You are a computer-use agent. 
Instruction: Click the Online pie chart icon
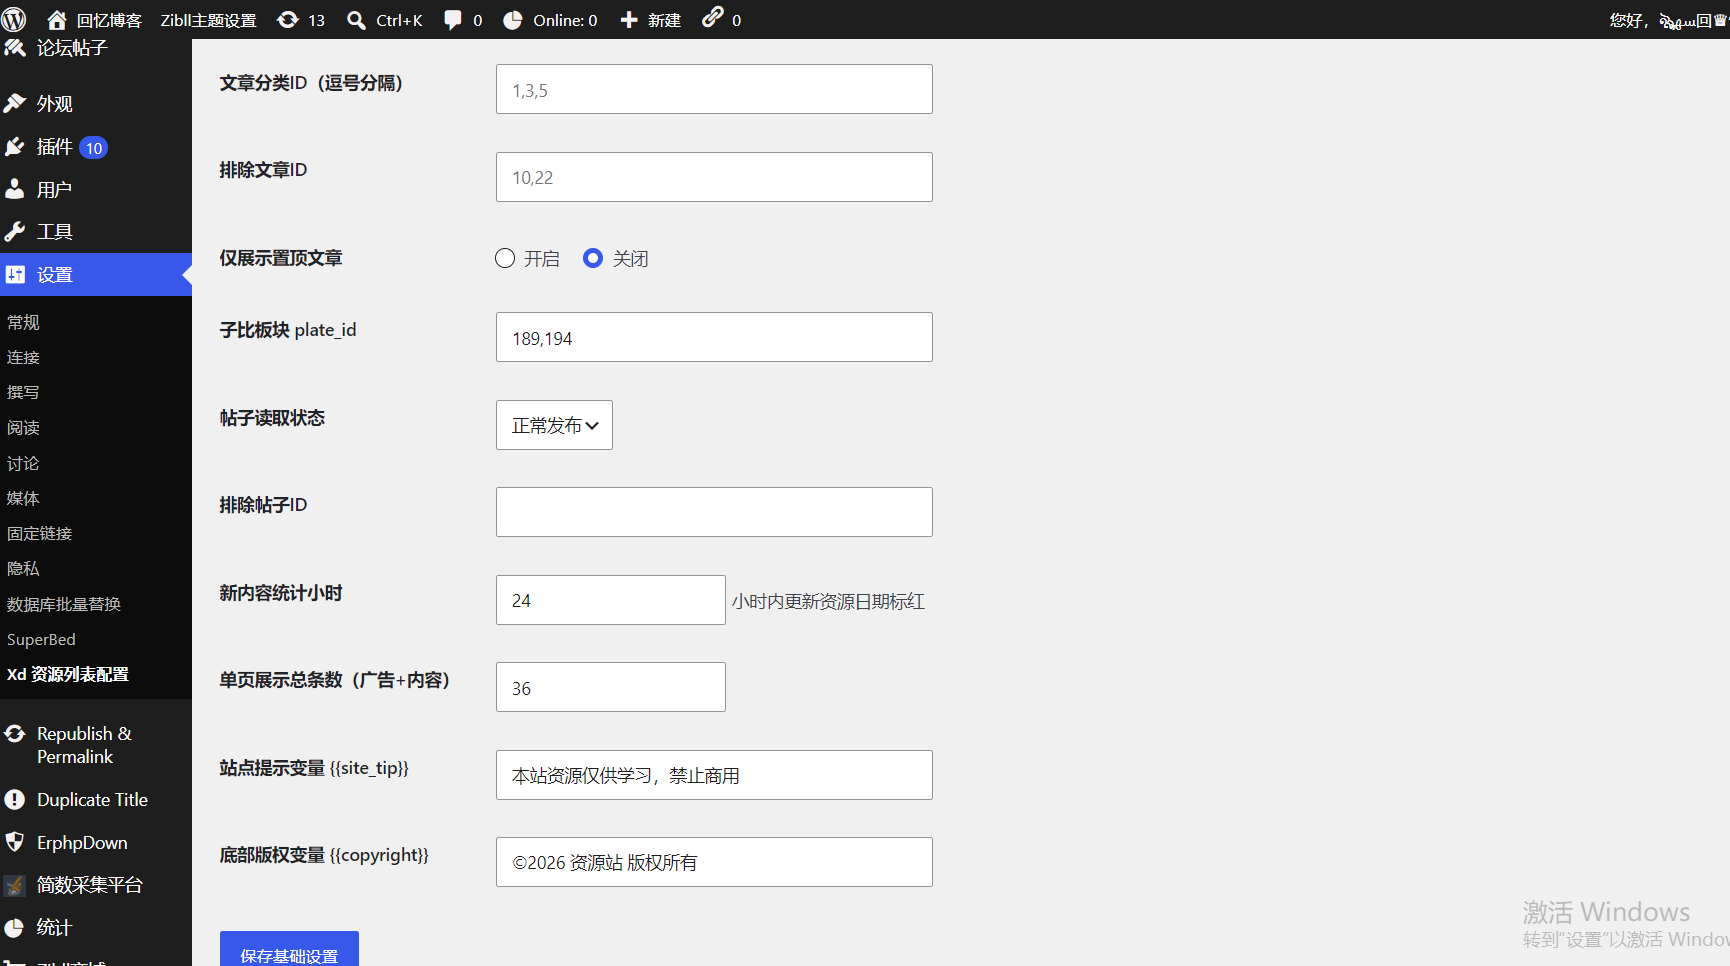pos(512,20)
